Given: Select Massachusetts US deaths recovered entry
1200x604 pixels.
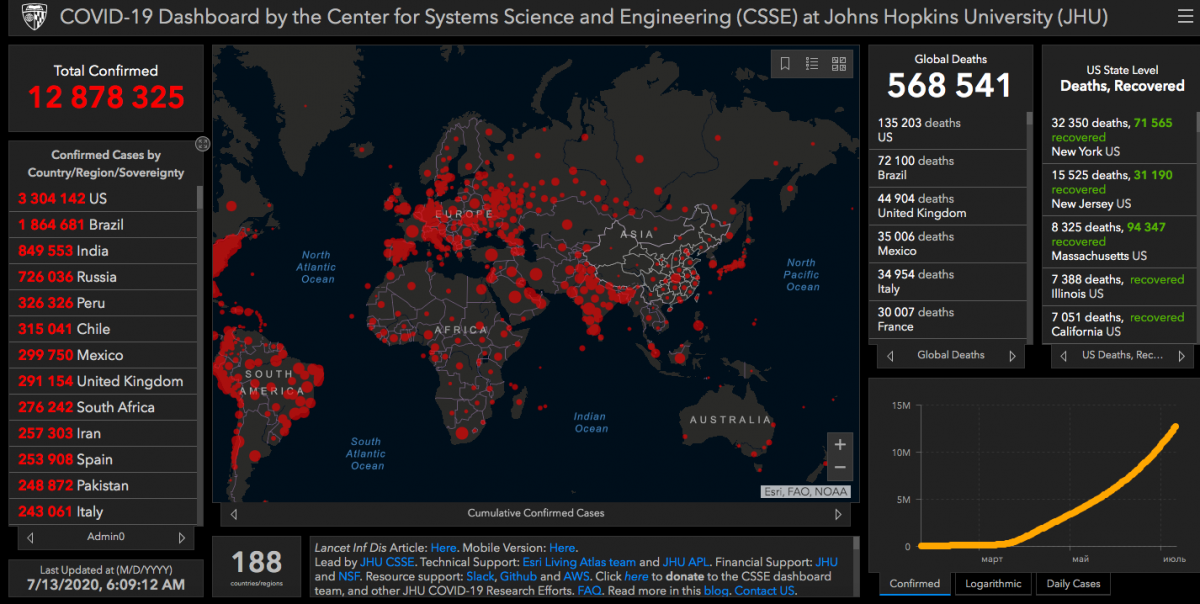Looking at the screenshot, I should click(x=1118, y=242).
